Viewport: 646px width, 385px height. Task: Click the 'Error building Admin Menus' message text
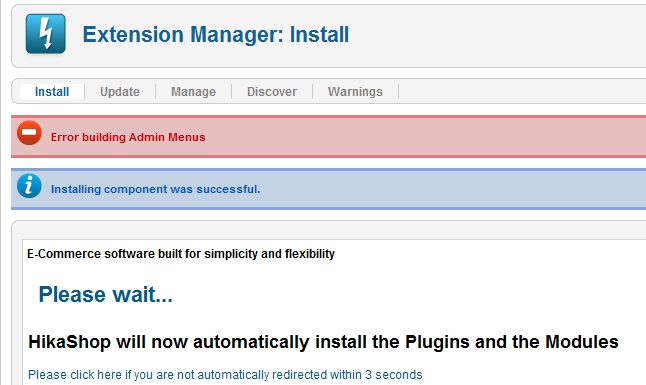(x=128, y=137)
